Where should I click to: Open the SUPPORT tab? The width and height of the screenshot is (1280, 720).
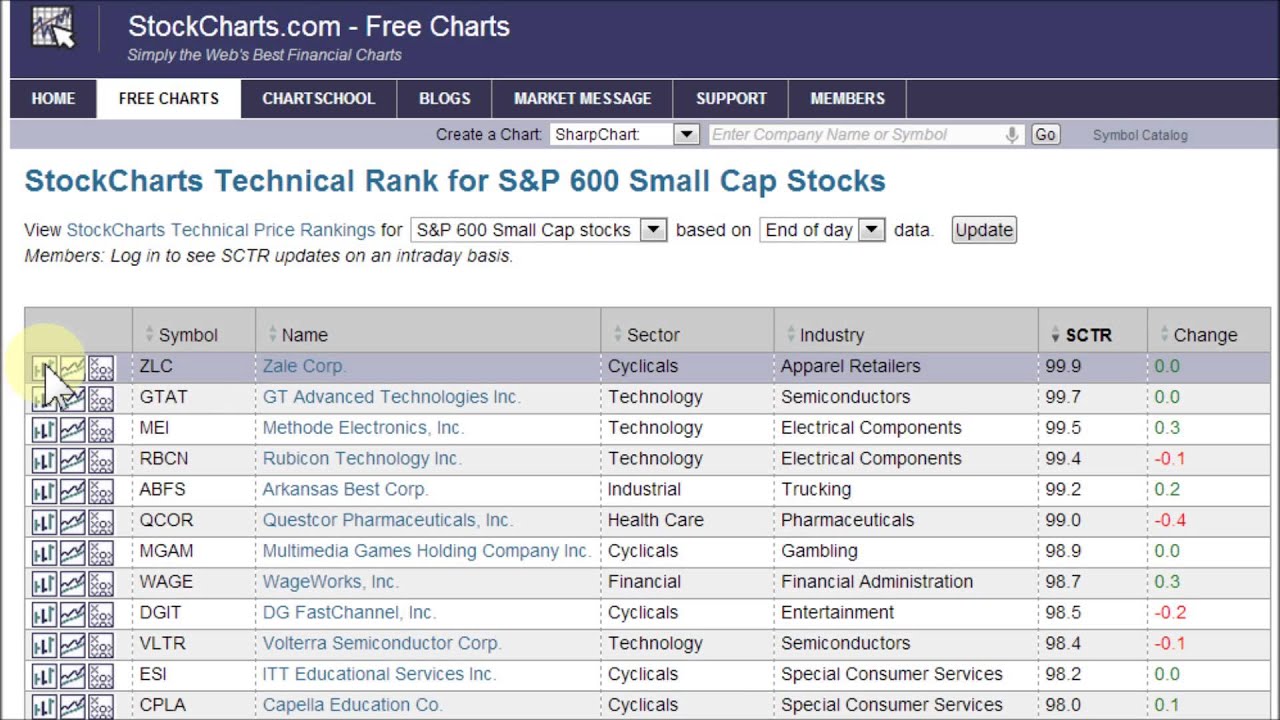click(731, 98)
